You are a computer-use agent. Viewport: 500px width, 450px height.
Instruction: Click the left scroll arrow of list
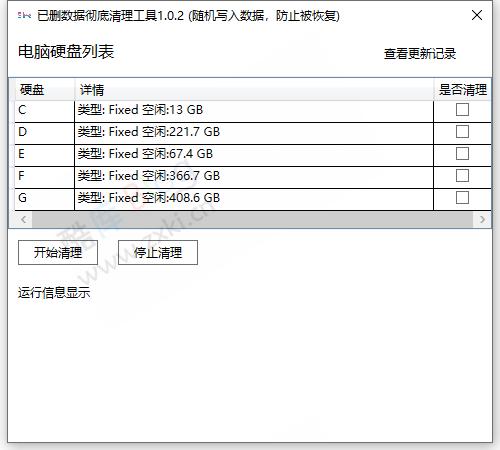coord(23,219)
